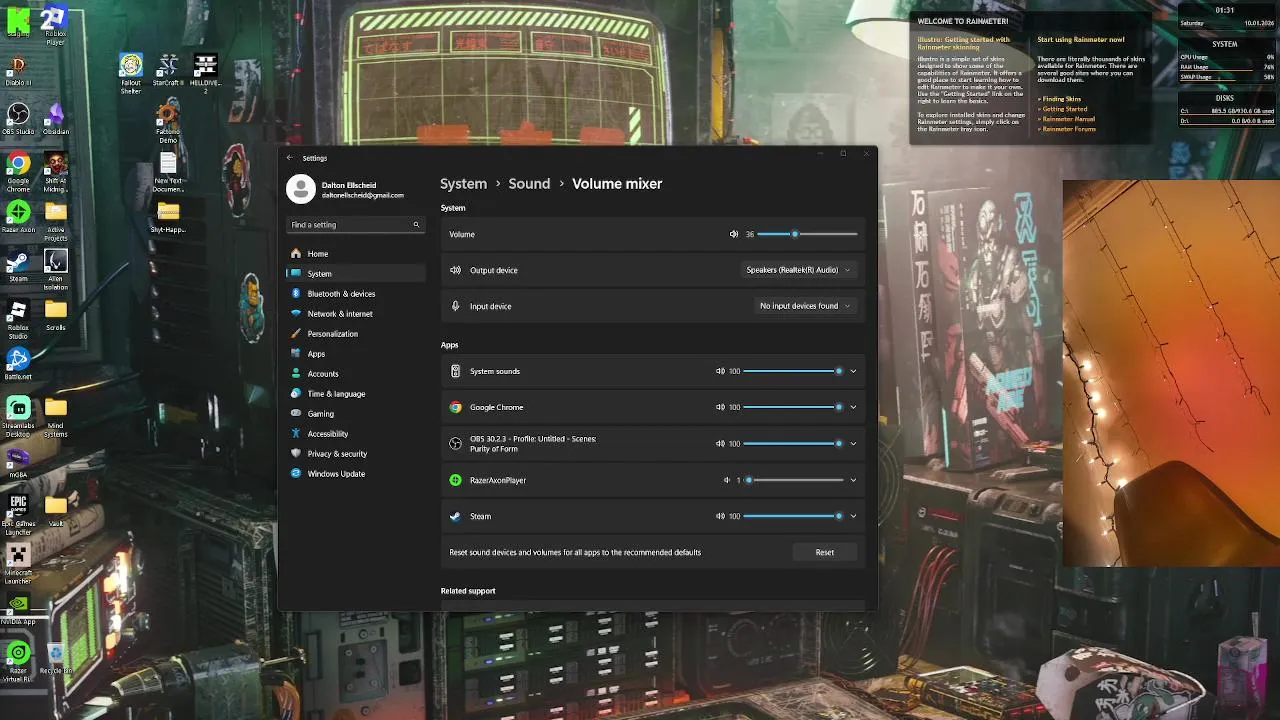Image resolution: width=1280 pixels, height=720 pixels.
Task: Click the search magnifier in Find a setting
Action: pyautogui.click(x=416, y=225)
